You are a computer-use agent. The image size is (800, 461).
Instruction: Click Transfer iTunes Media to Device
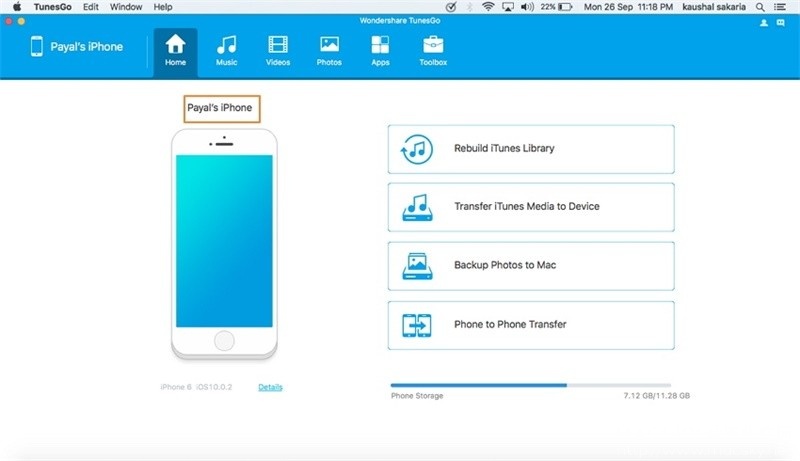click(x=531, y=207)
